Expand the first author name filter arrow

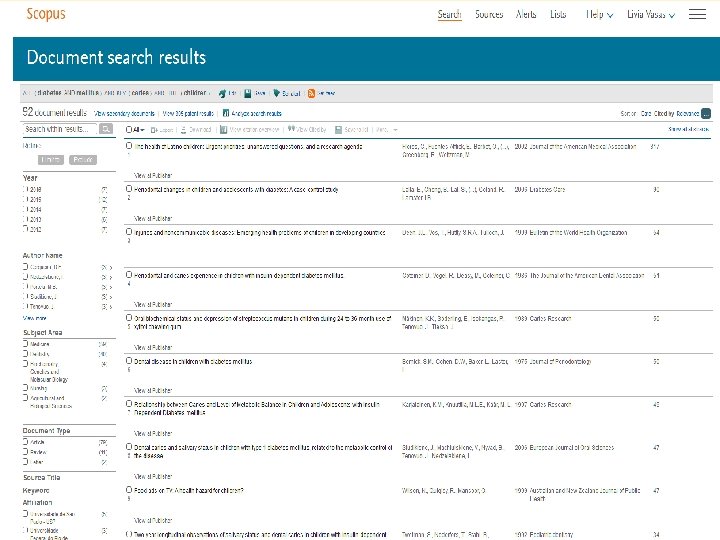111,267
